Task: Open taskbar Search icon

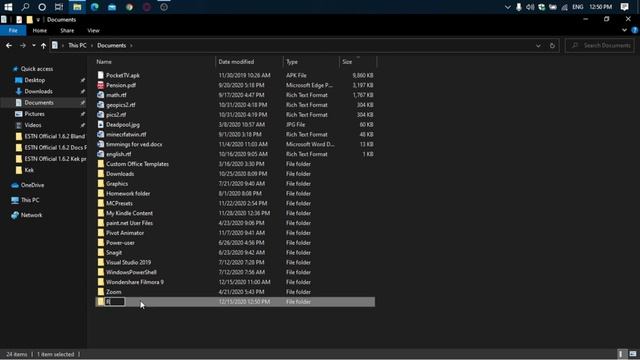Action: click(x=25, y=7)
